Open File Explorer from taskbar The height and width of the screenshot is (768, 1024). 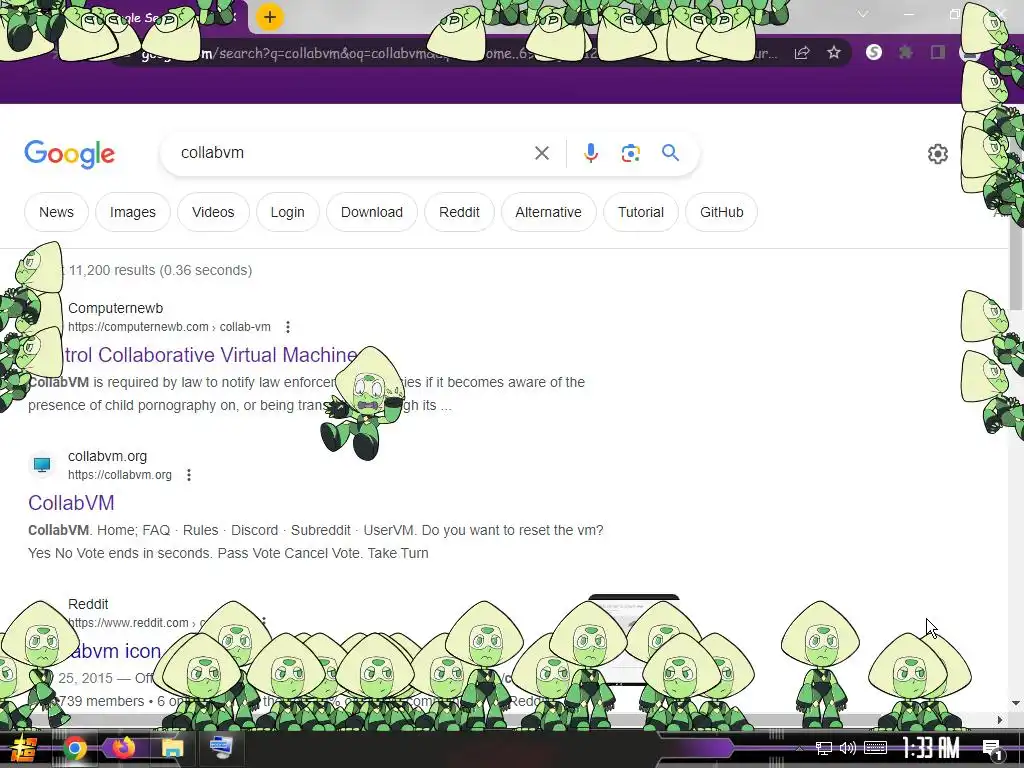(172, 748)
